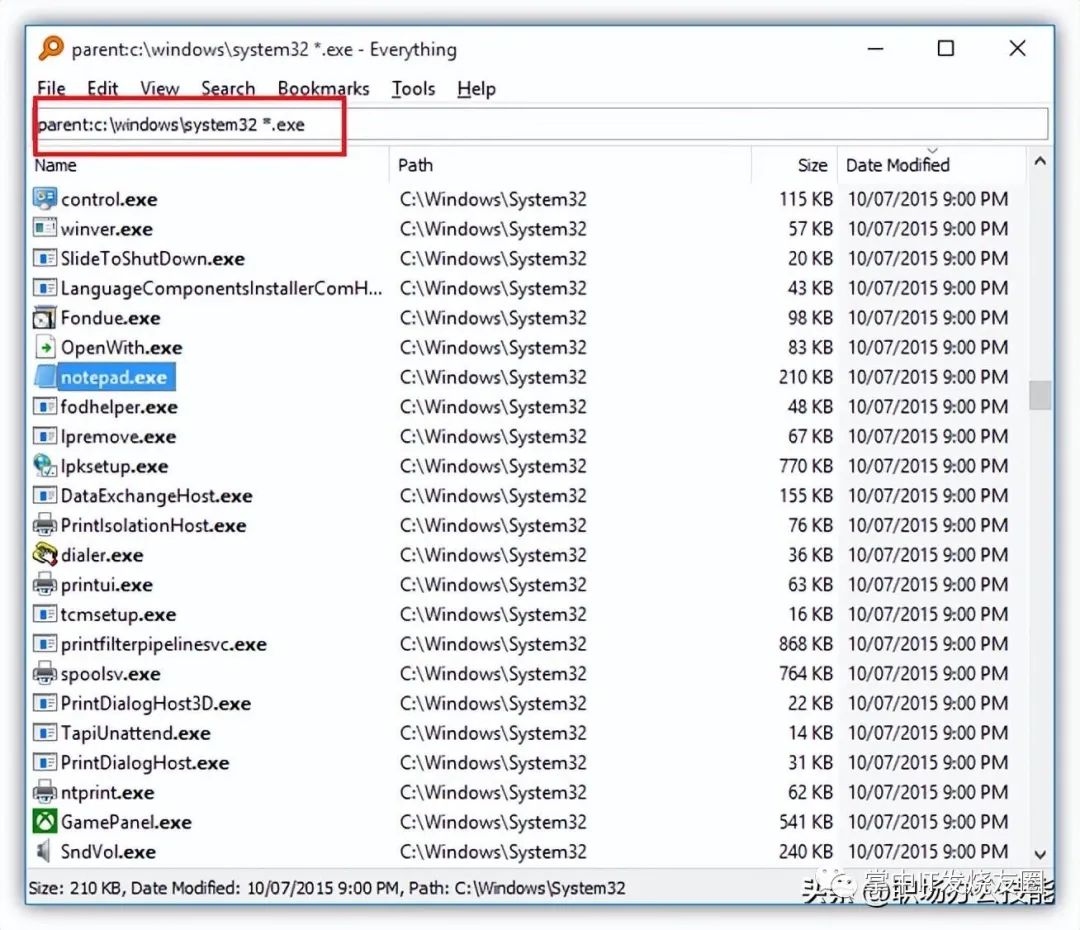The height and width of the screenshot is (930, 1080).
Task: Maximize the Everything window
Action: pos(946,48)
